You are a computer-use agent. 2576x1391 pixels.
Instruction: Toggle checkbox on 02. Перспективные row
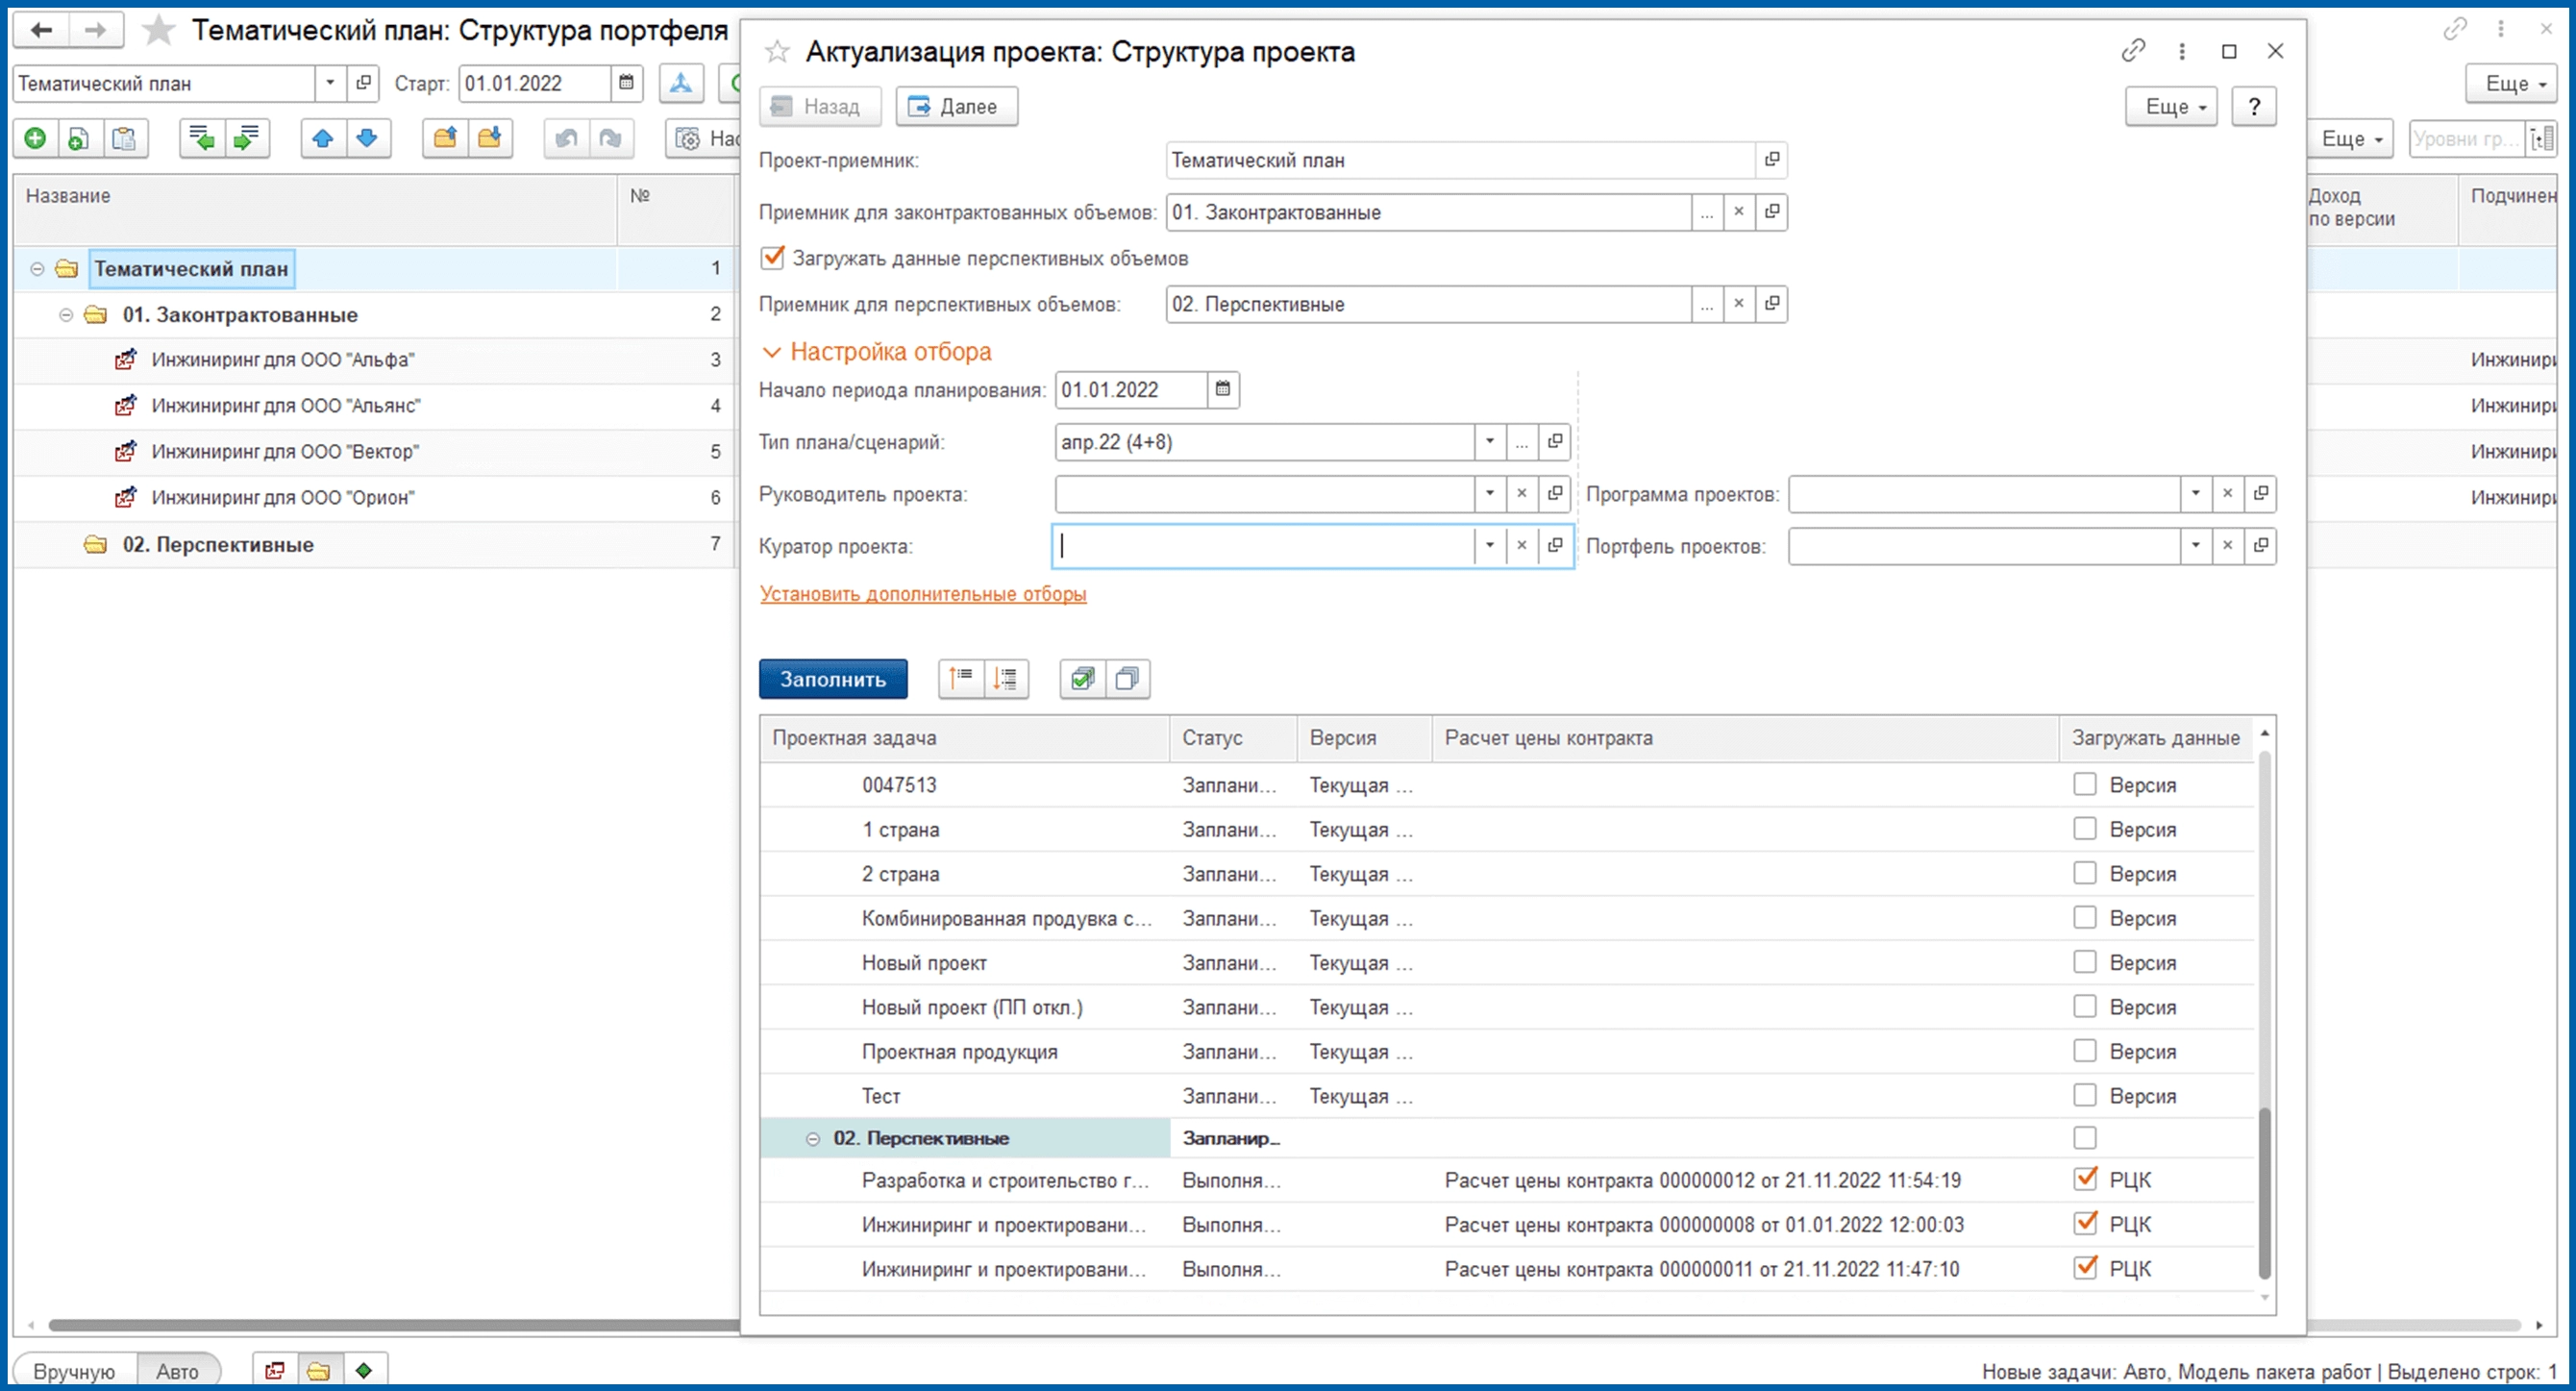[x=2084, y=1138]
